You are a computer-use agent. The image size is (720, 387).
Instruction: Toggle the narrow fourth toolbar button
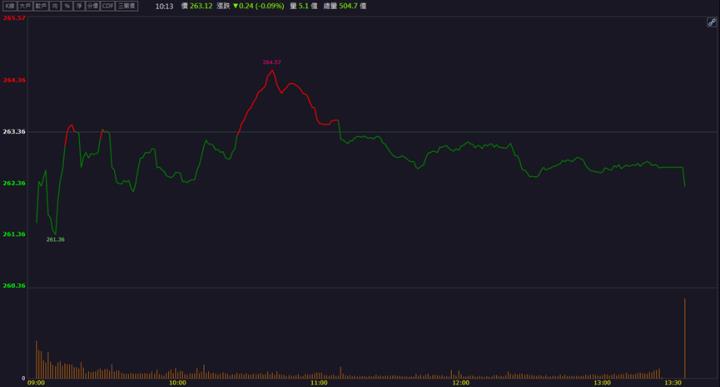point(55,6)
